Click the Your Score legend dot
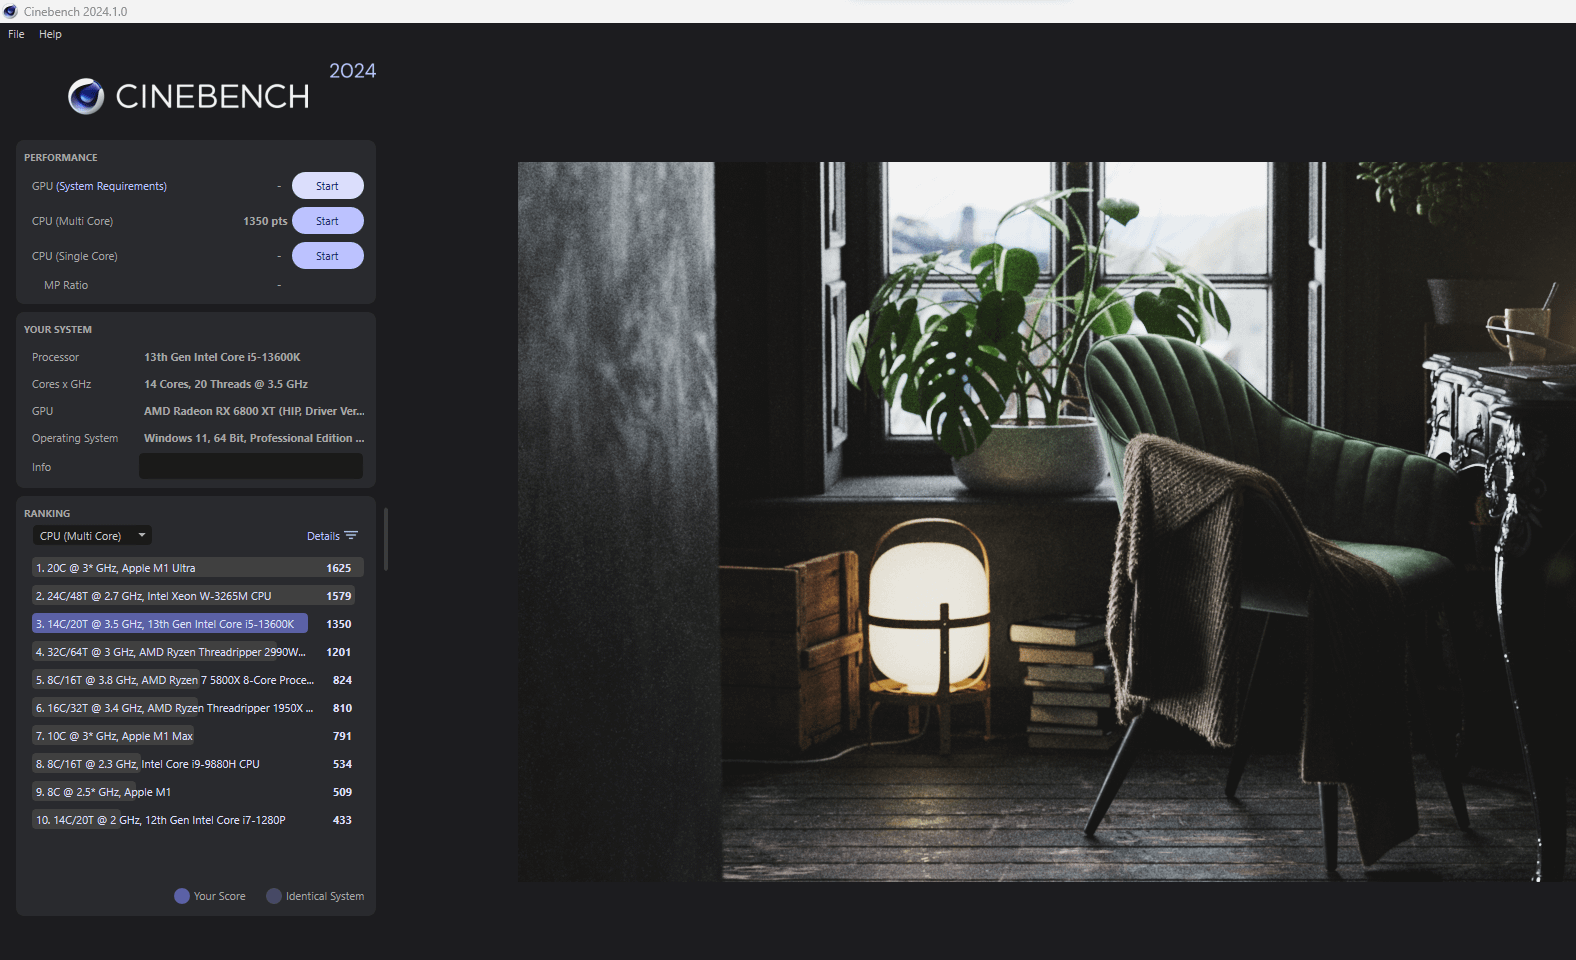The width and height of the screenshot is (1576, 960). [182, 896]
